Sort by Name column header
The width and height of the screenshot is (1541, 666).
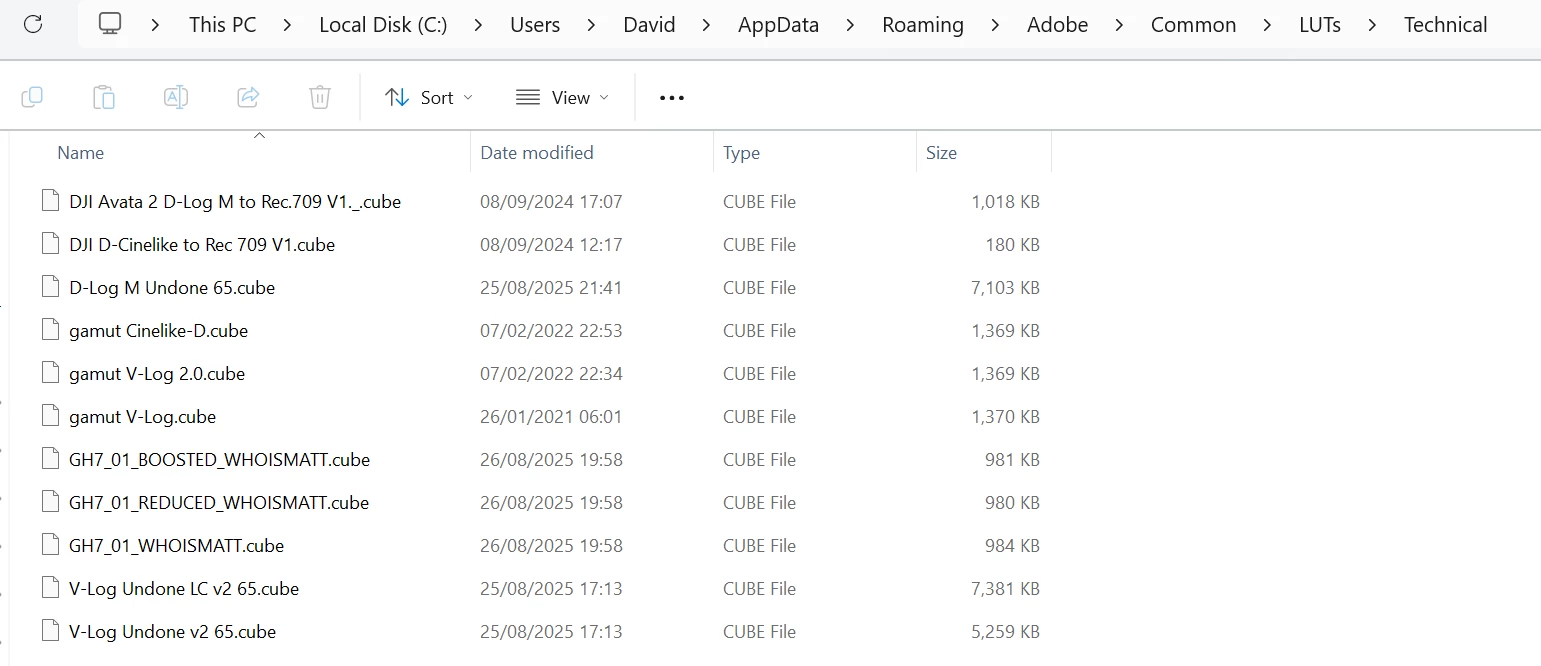pyautogui.click(x=81, y=153)
